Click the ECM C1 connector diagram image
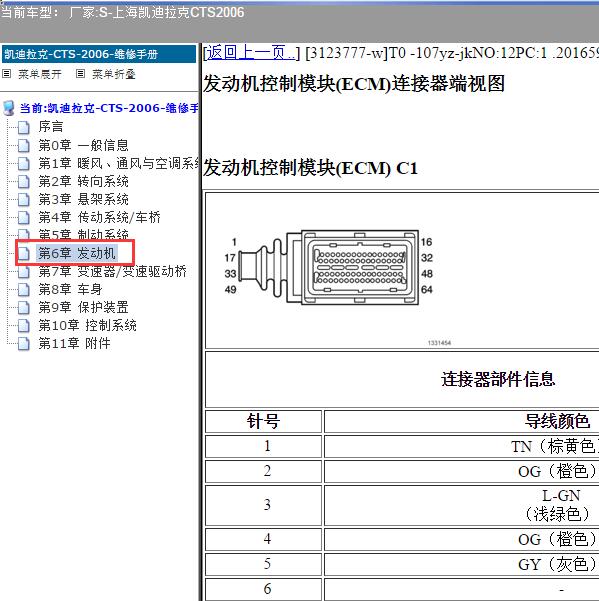 pos(328,267)
